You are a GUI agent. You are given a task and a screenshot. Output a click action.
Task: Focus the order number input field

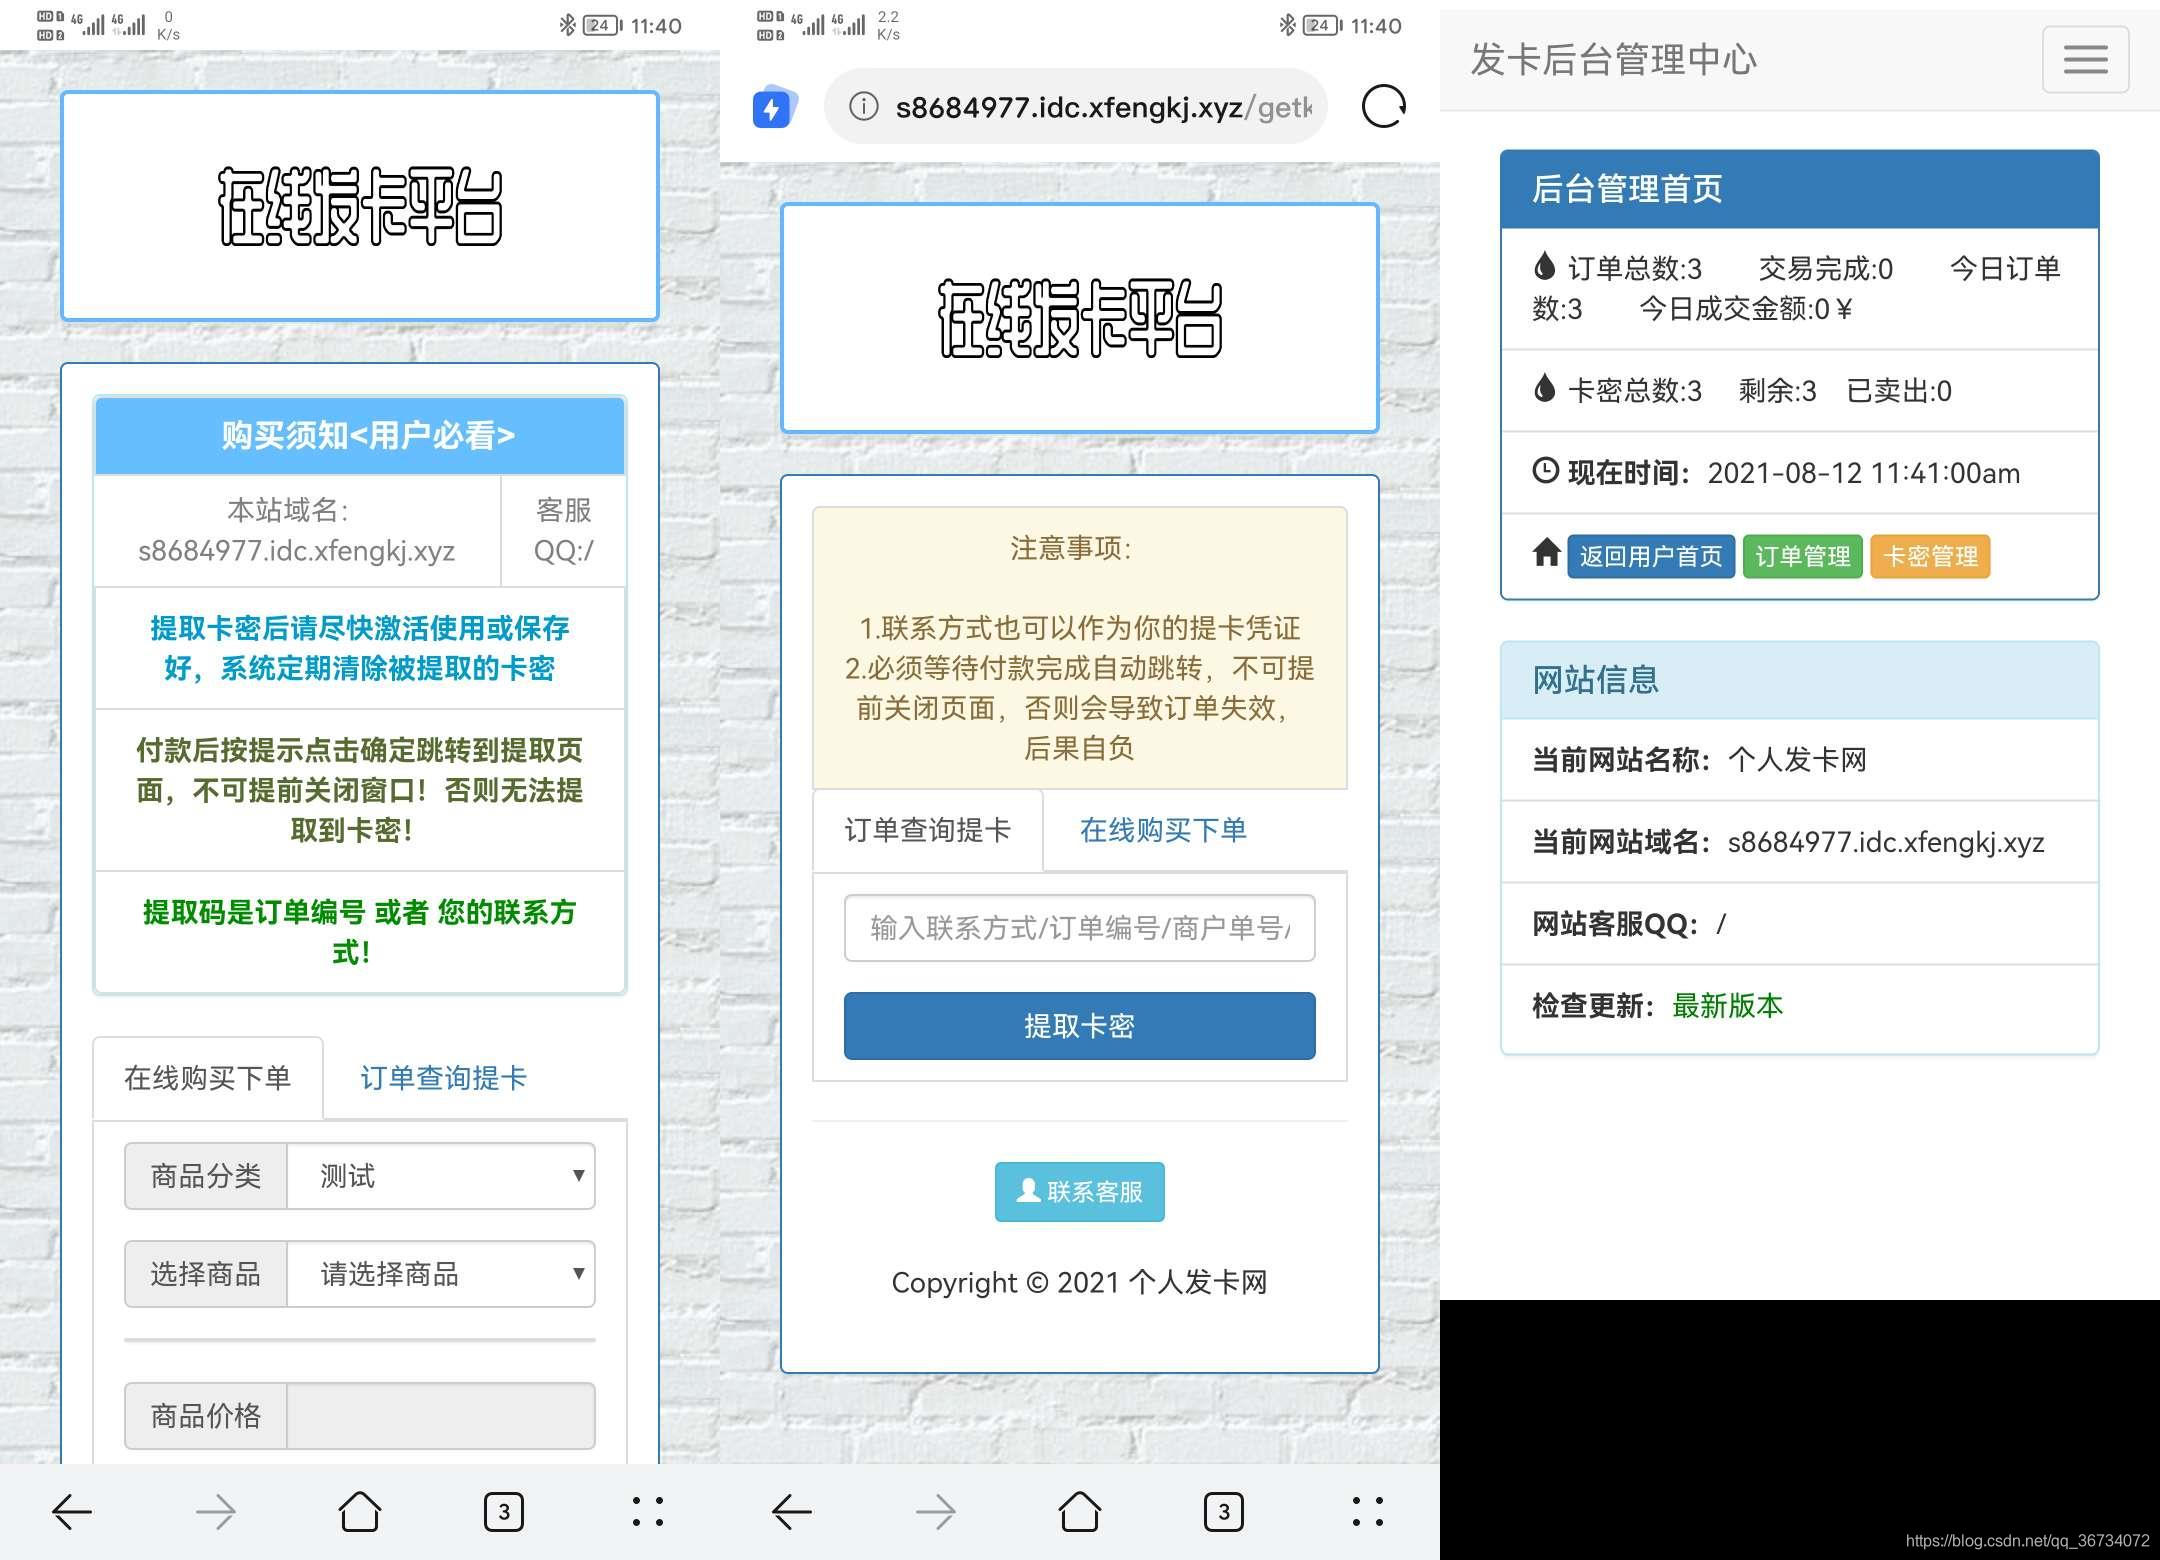1079,928
